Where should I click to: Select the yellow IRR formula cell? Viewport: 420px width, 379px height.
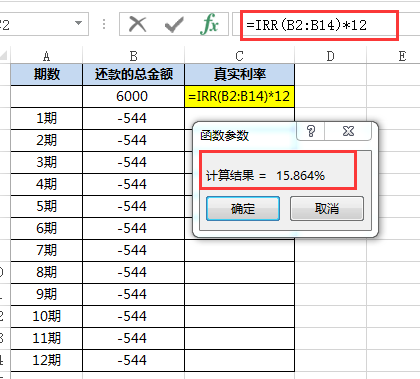(x=239, y=96)
